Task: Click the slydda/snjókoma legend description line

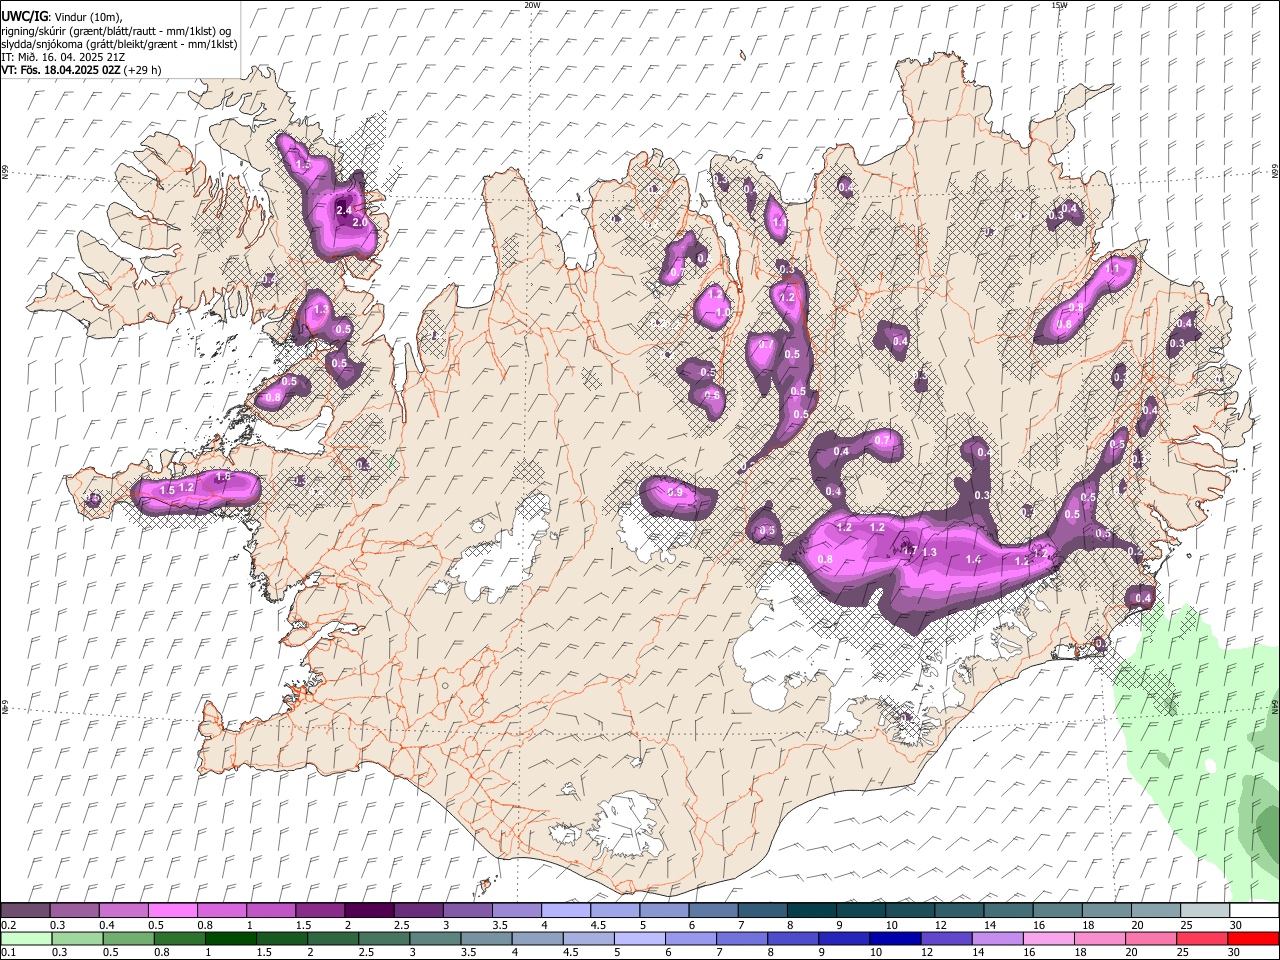Action: click(x=119, y=44)
